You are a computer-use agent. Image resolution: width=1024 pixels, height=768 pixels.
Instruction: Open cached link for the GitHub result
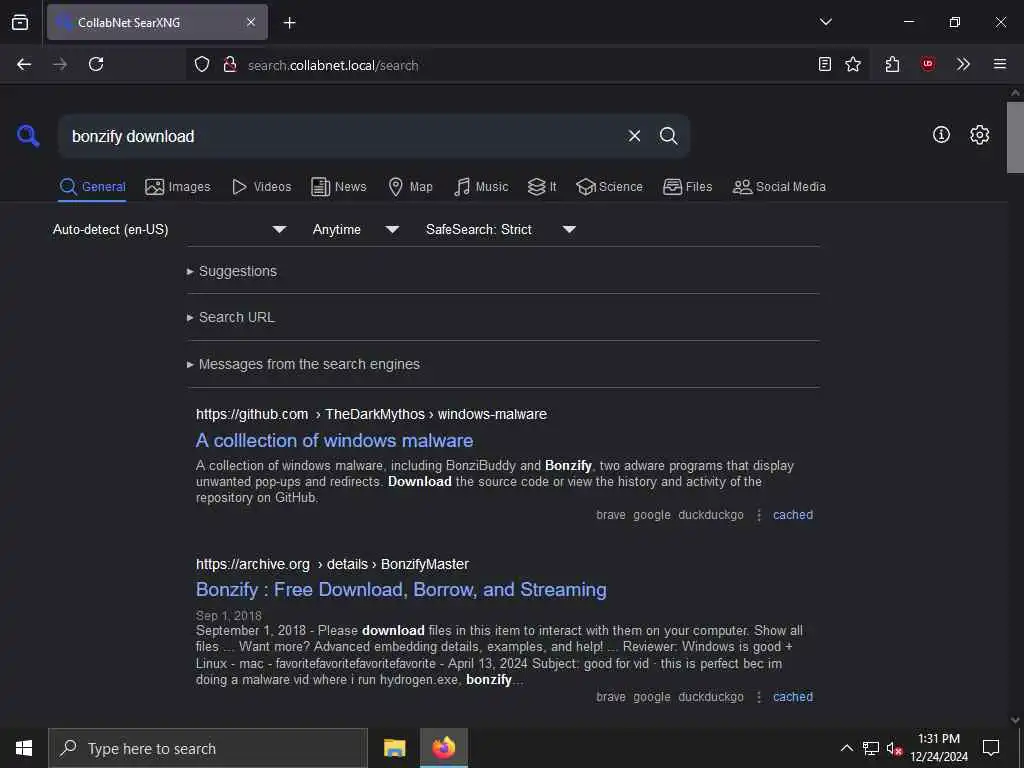point(793,515)
